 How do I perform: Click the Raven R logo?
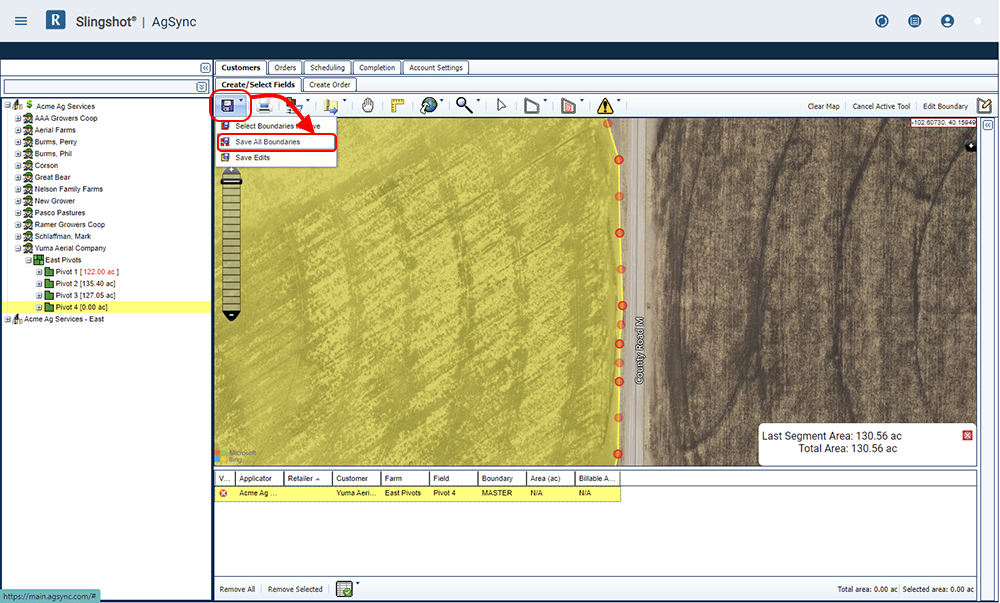(x=55, y=20)
